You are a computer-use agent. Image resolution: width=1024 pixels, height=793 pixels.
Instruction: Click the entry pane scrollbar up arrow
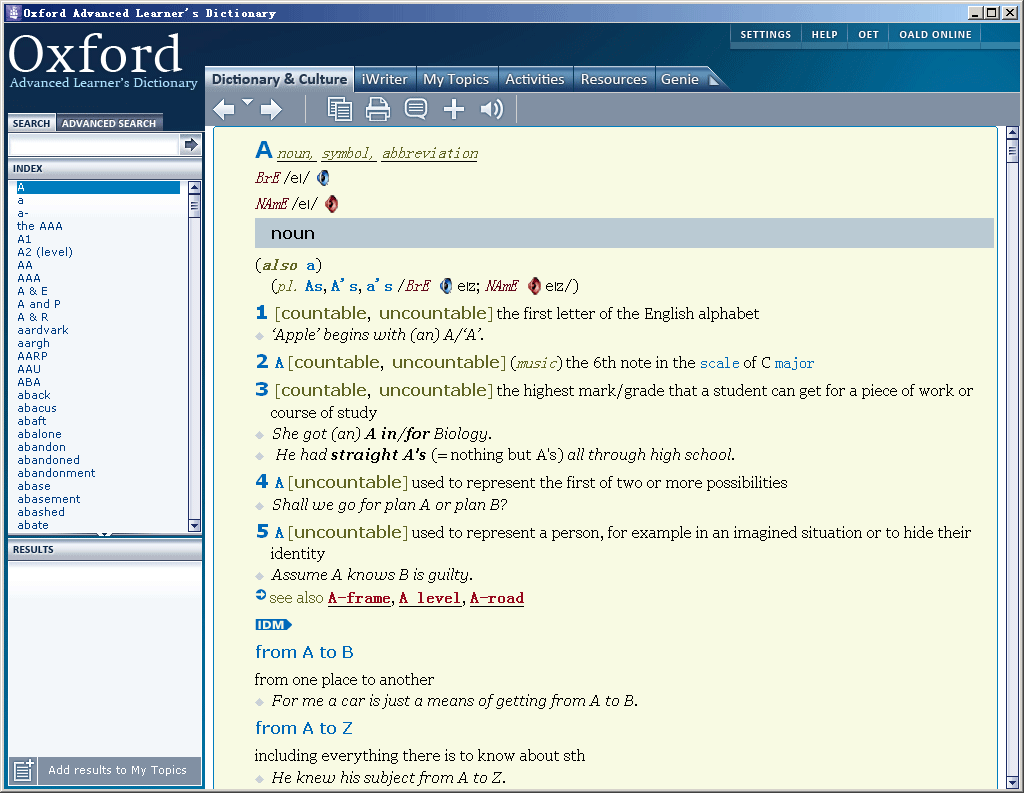[x=1012, y=133]
